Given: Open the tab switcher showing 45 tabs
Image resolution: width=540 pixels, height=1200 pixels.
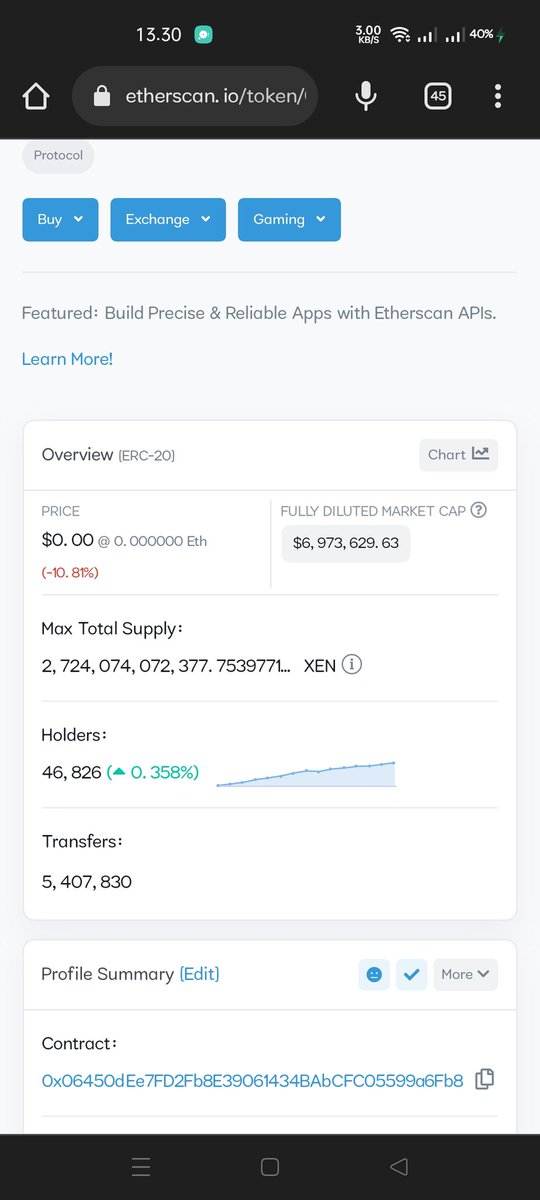Looking at the screenshot, I should click(x=437, y=96).
